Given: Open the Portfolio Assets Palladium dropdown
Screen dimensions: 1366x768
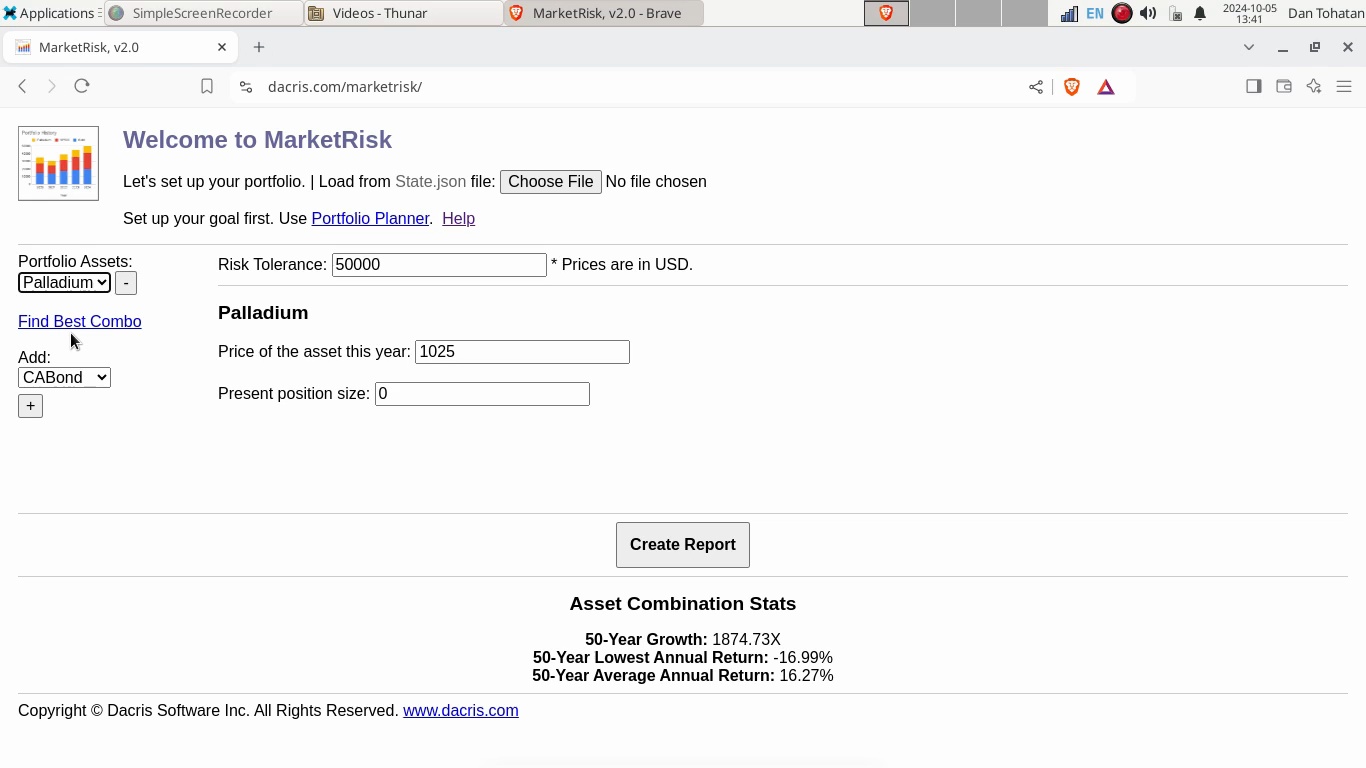Looking at the screenshot, I should click(x=64, y=283).
